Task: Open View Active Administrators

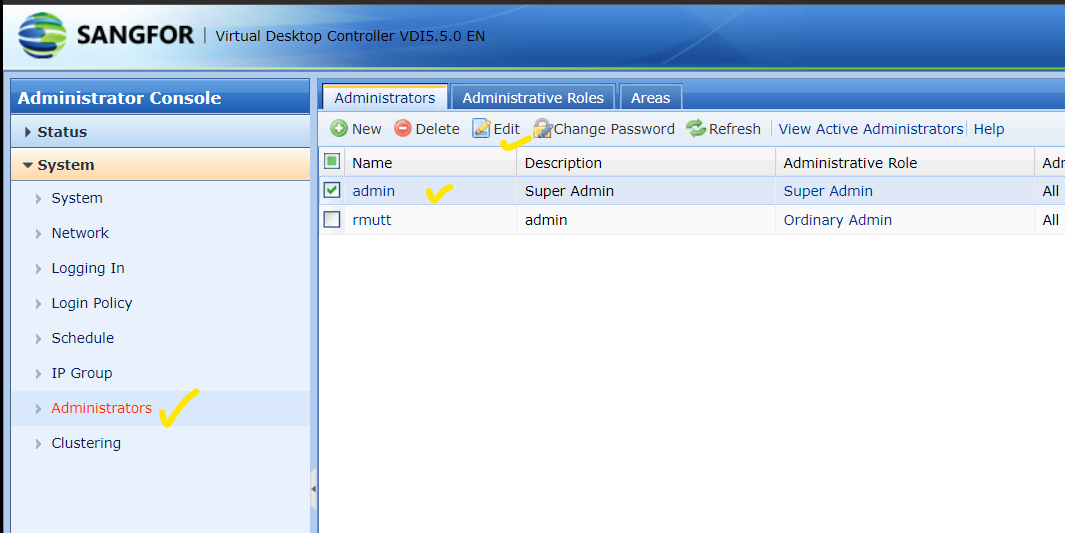Action: 871,129
